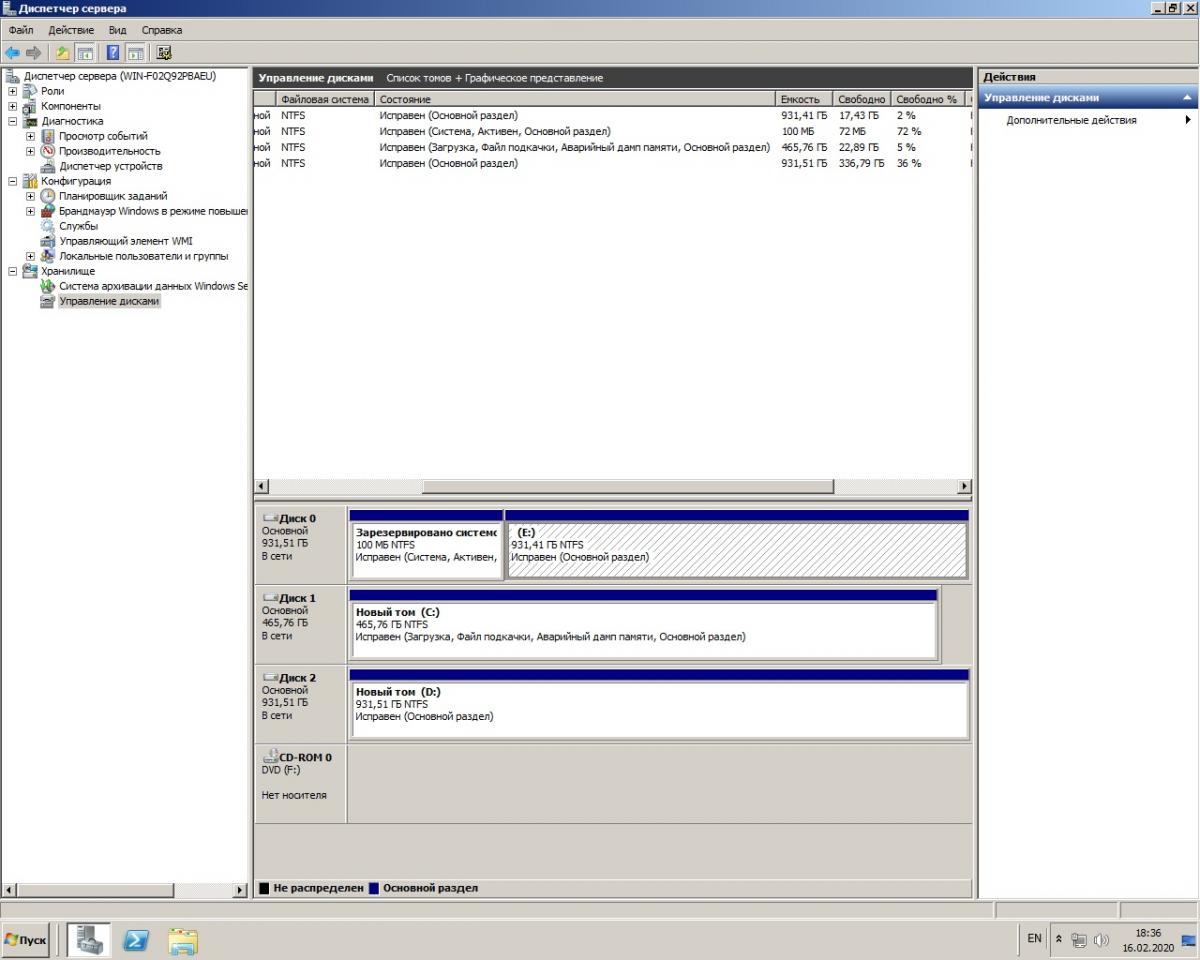This screenshot has width=1200, height=960.
Task: Open Windows Explorer from the taskbar
Action: [183, 940]
